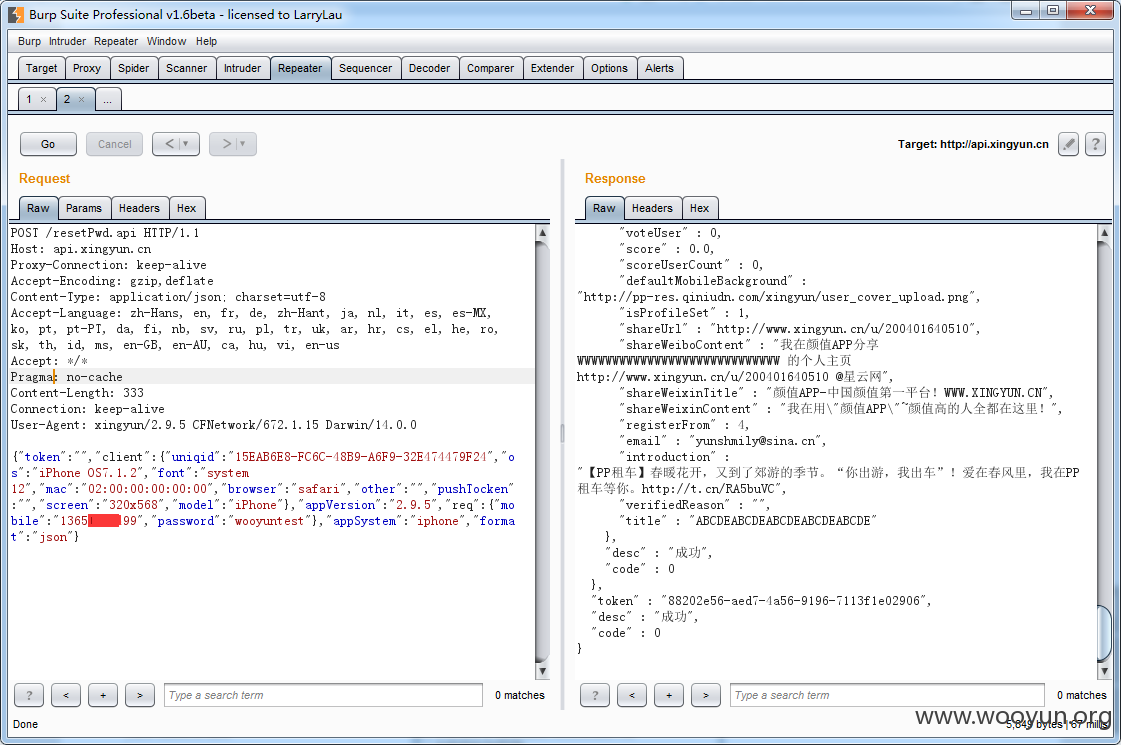Add request search options plus button
The height and width of the screenshot is (745, 1121).
pos(103,695)
